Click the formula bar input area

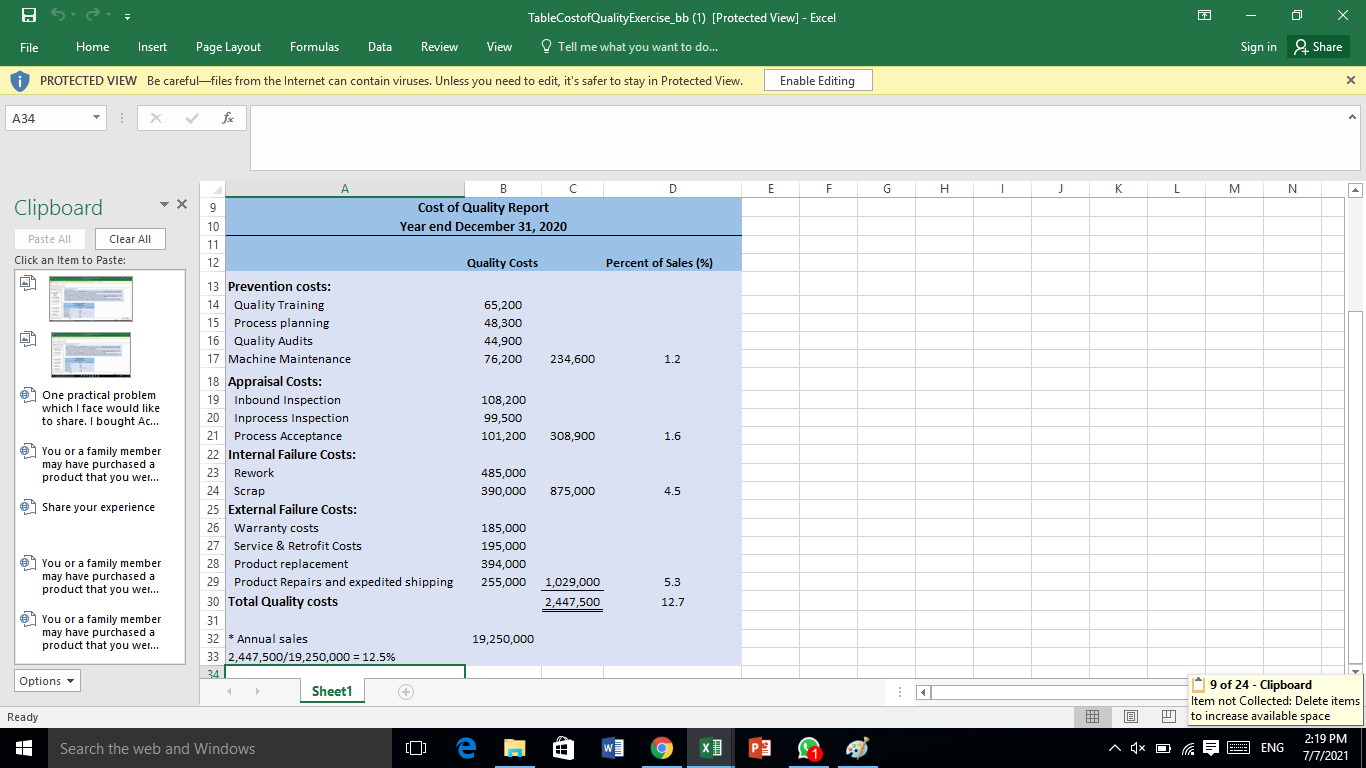click(795, 138)
